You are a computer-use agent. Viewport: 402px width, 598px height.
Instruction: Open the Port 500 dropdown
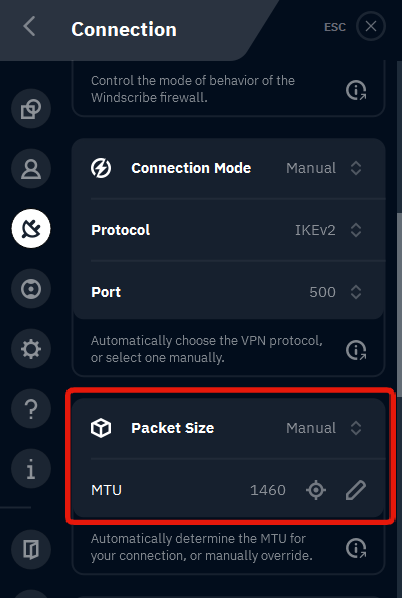pos(336,292)
